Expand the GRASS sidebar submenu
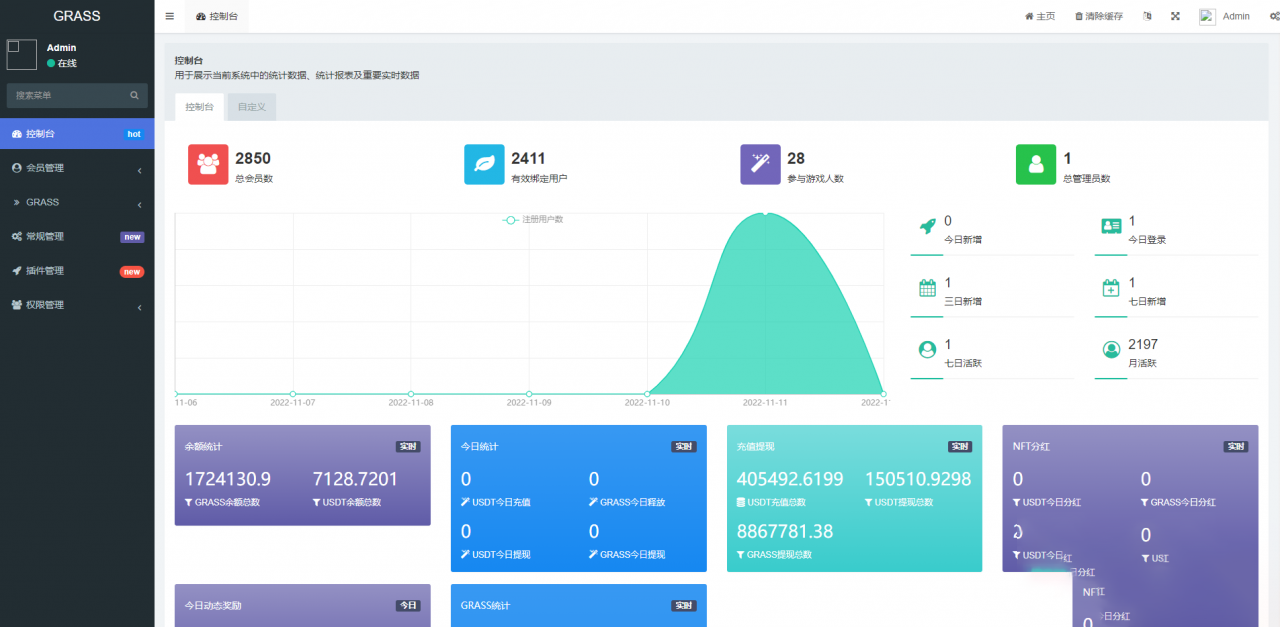Viewport: 1280px width, 627px height. point(77,202)
